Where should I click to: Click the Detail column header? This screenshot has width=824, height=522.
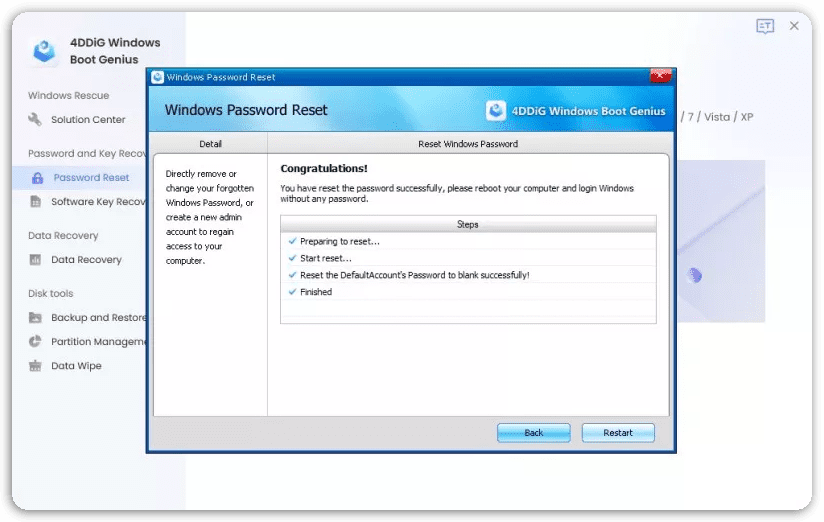coord(210,144)
